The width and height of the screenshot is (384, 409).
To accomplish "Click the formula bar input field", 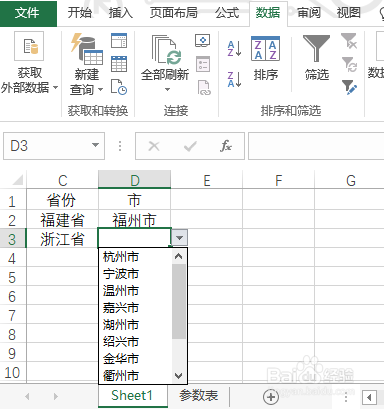I will pyautogui.click(x=316, y=146).
